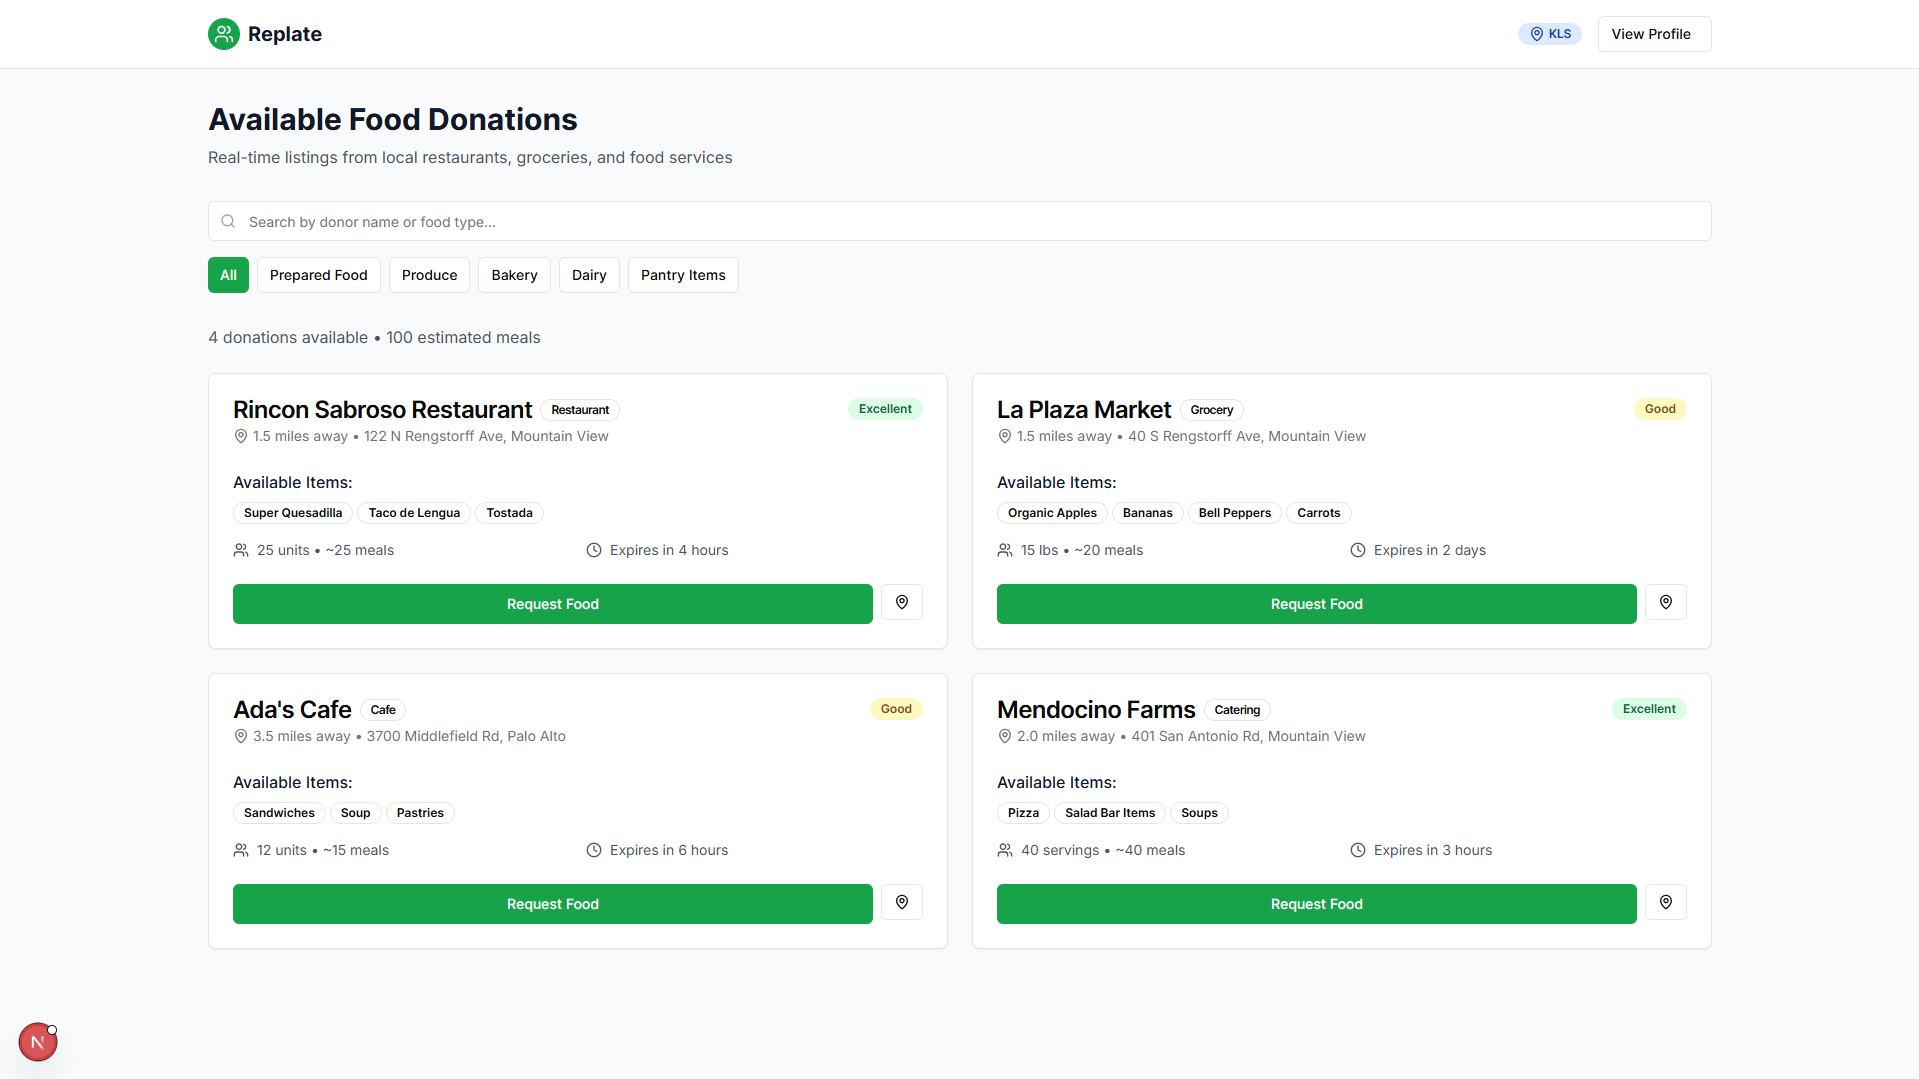Click the Grocery type badge
Screen dimensions: 1919x1079
[x=1212, y=410]
